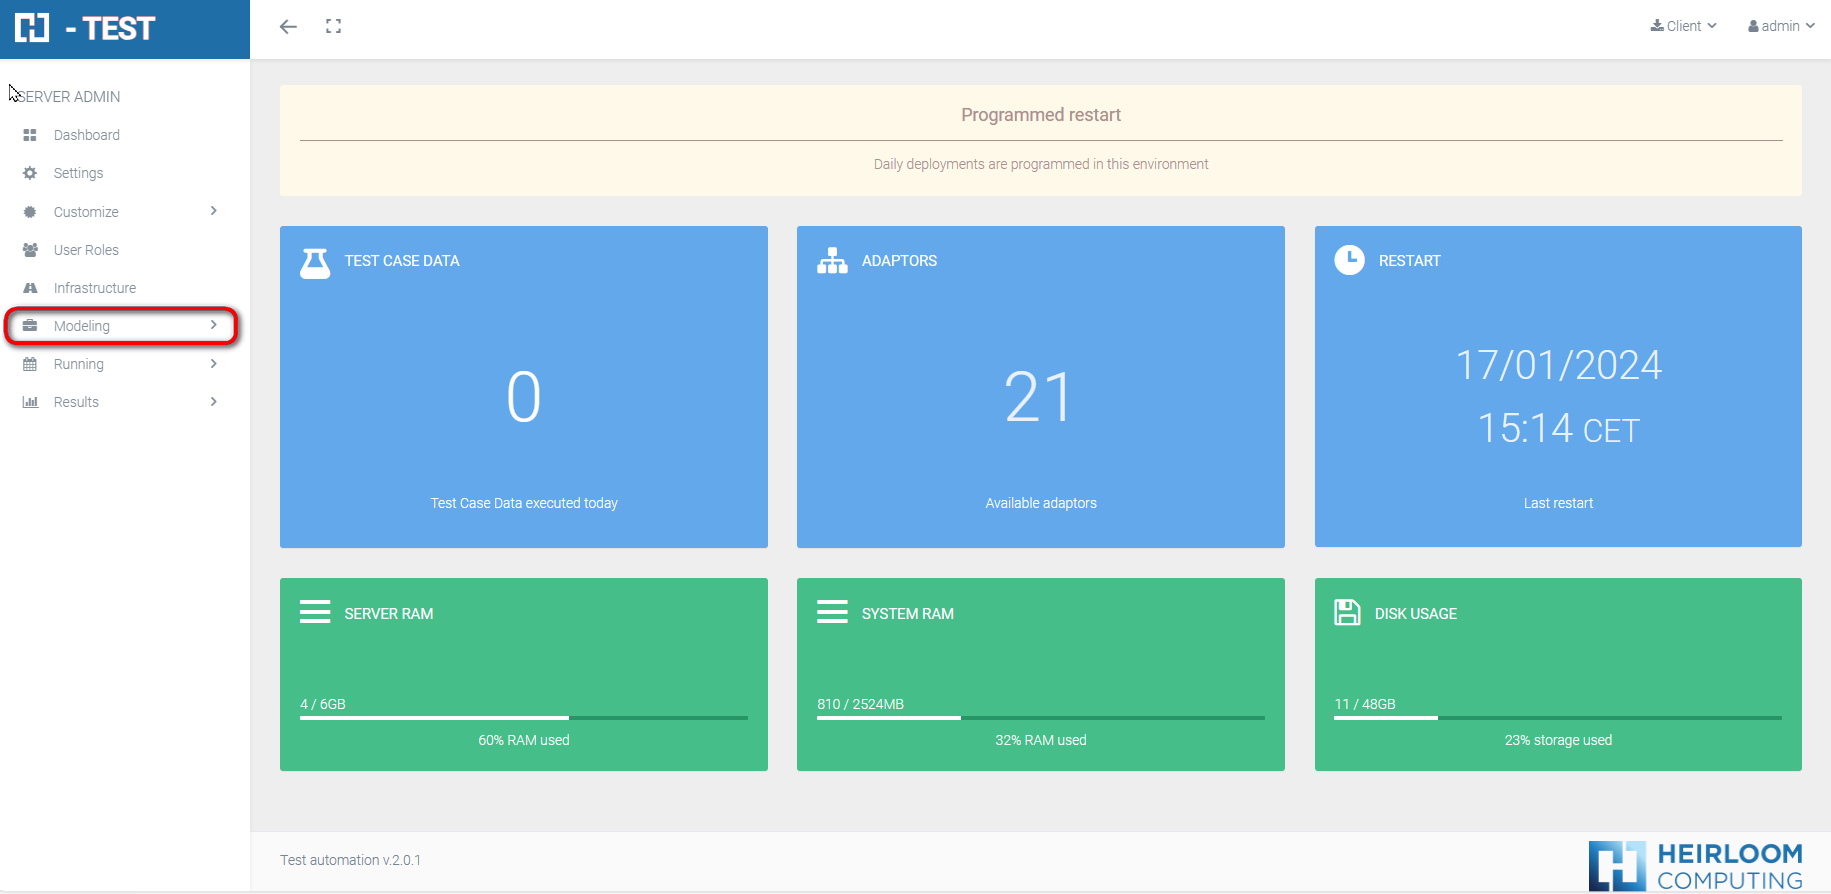Open the admin user dropdown
Screen dimensions: 1831x894
1780,26
